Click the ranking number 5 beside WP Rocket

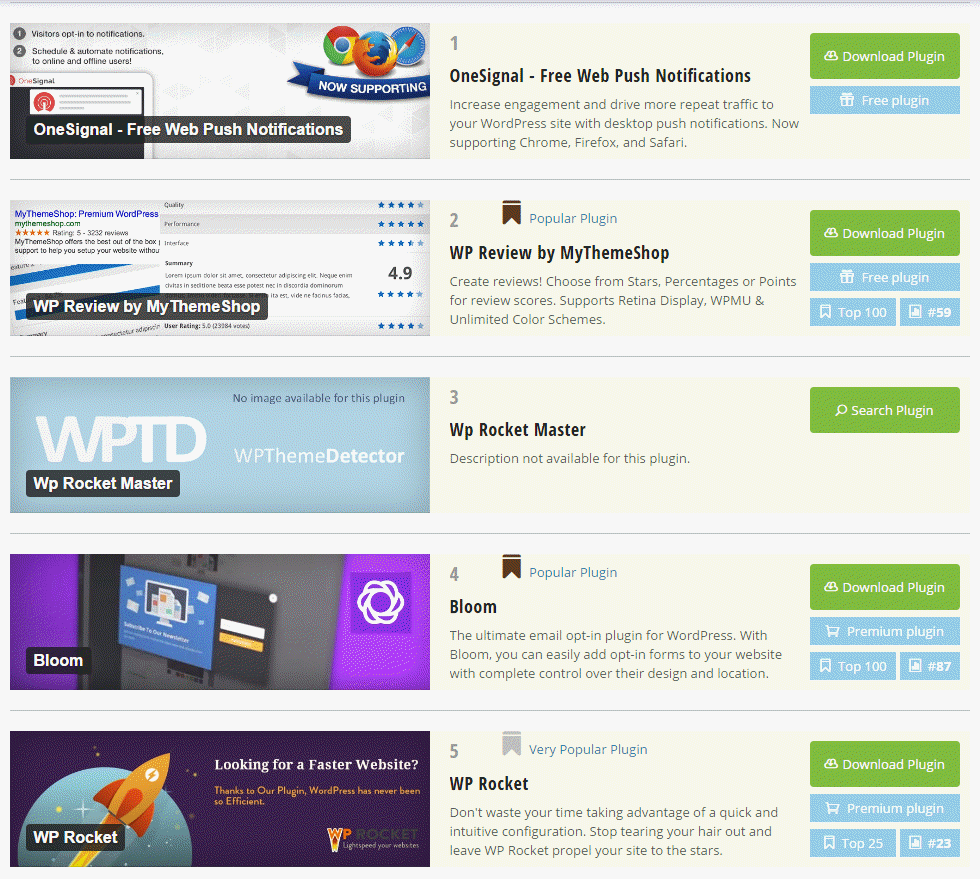(454, 751)
